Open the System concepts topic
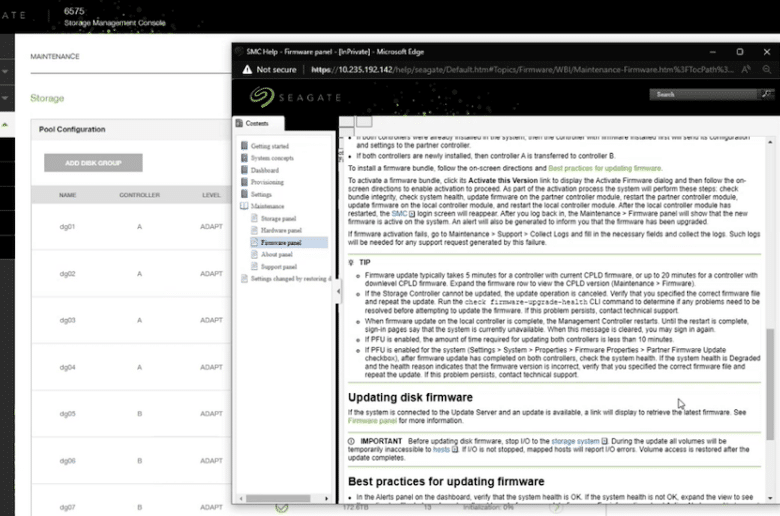The image size is (780, 516). pos(272,158)
